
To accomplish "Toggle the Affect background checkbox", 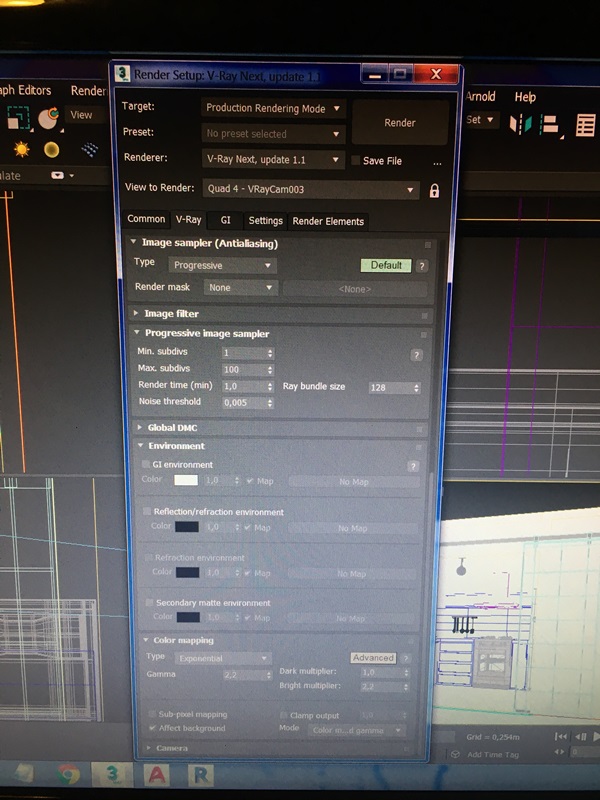I will 153,728.
